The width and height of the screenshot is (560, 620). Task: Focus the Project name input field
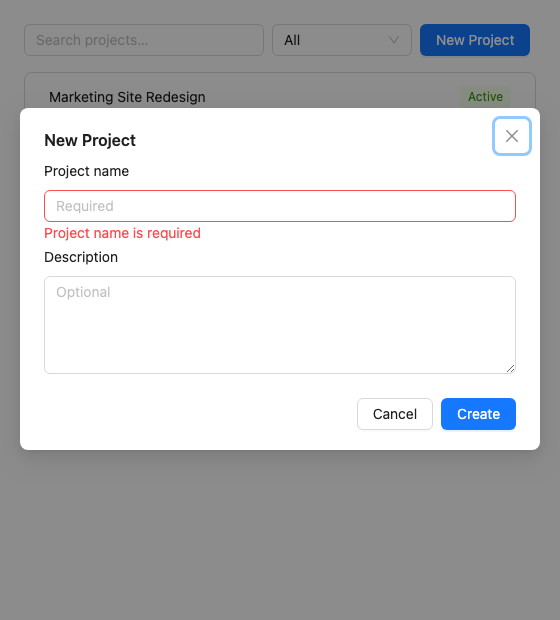click(x=280, y=206)
